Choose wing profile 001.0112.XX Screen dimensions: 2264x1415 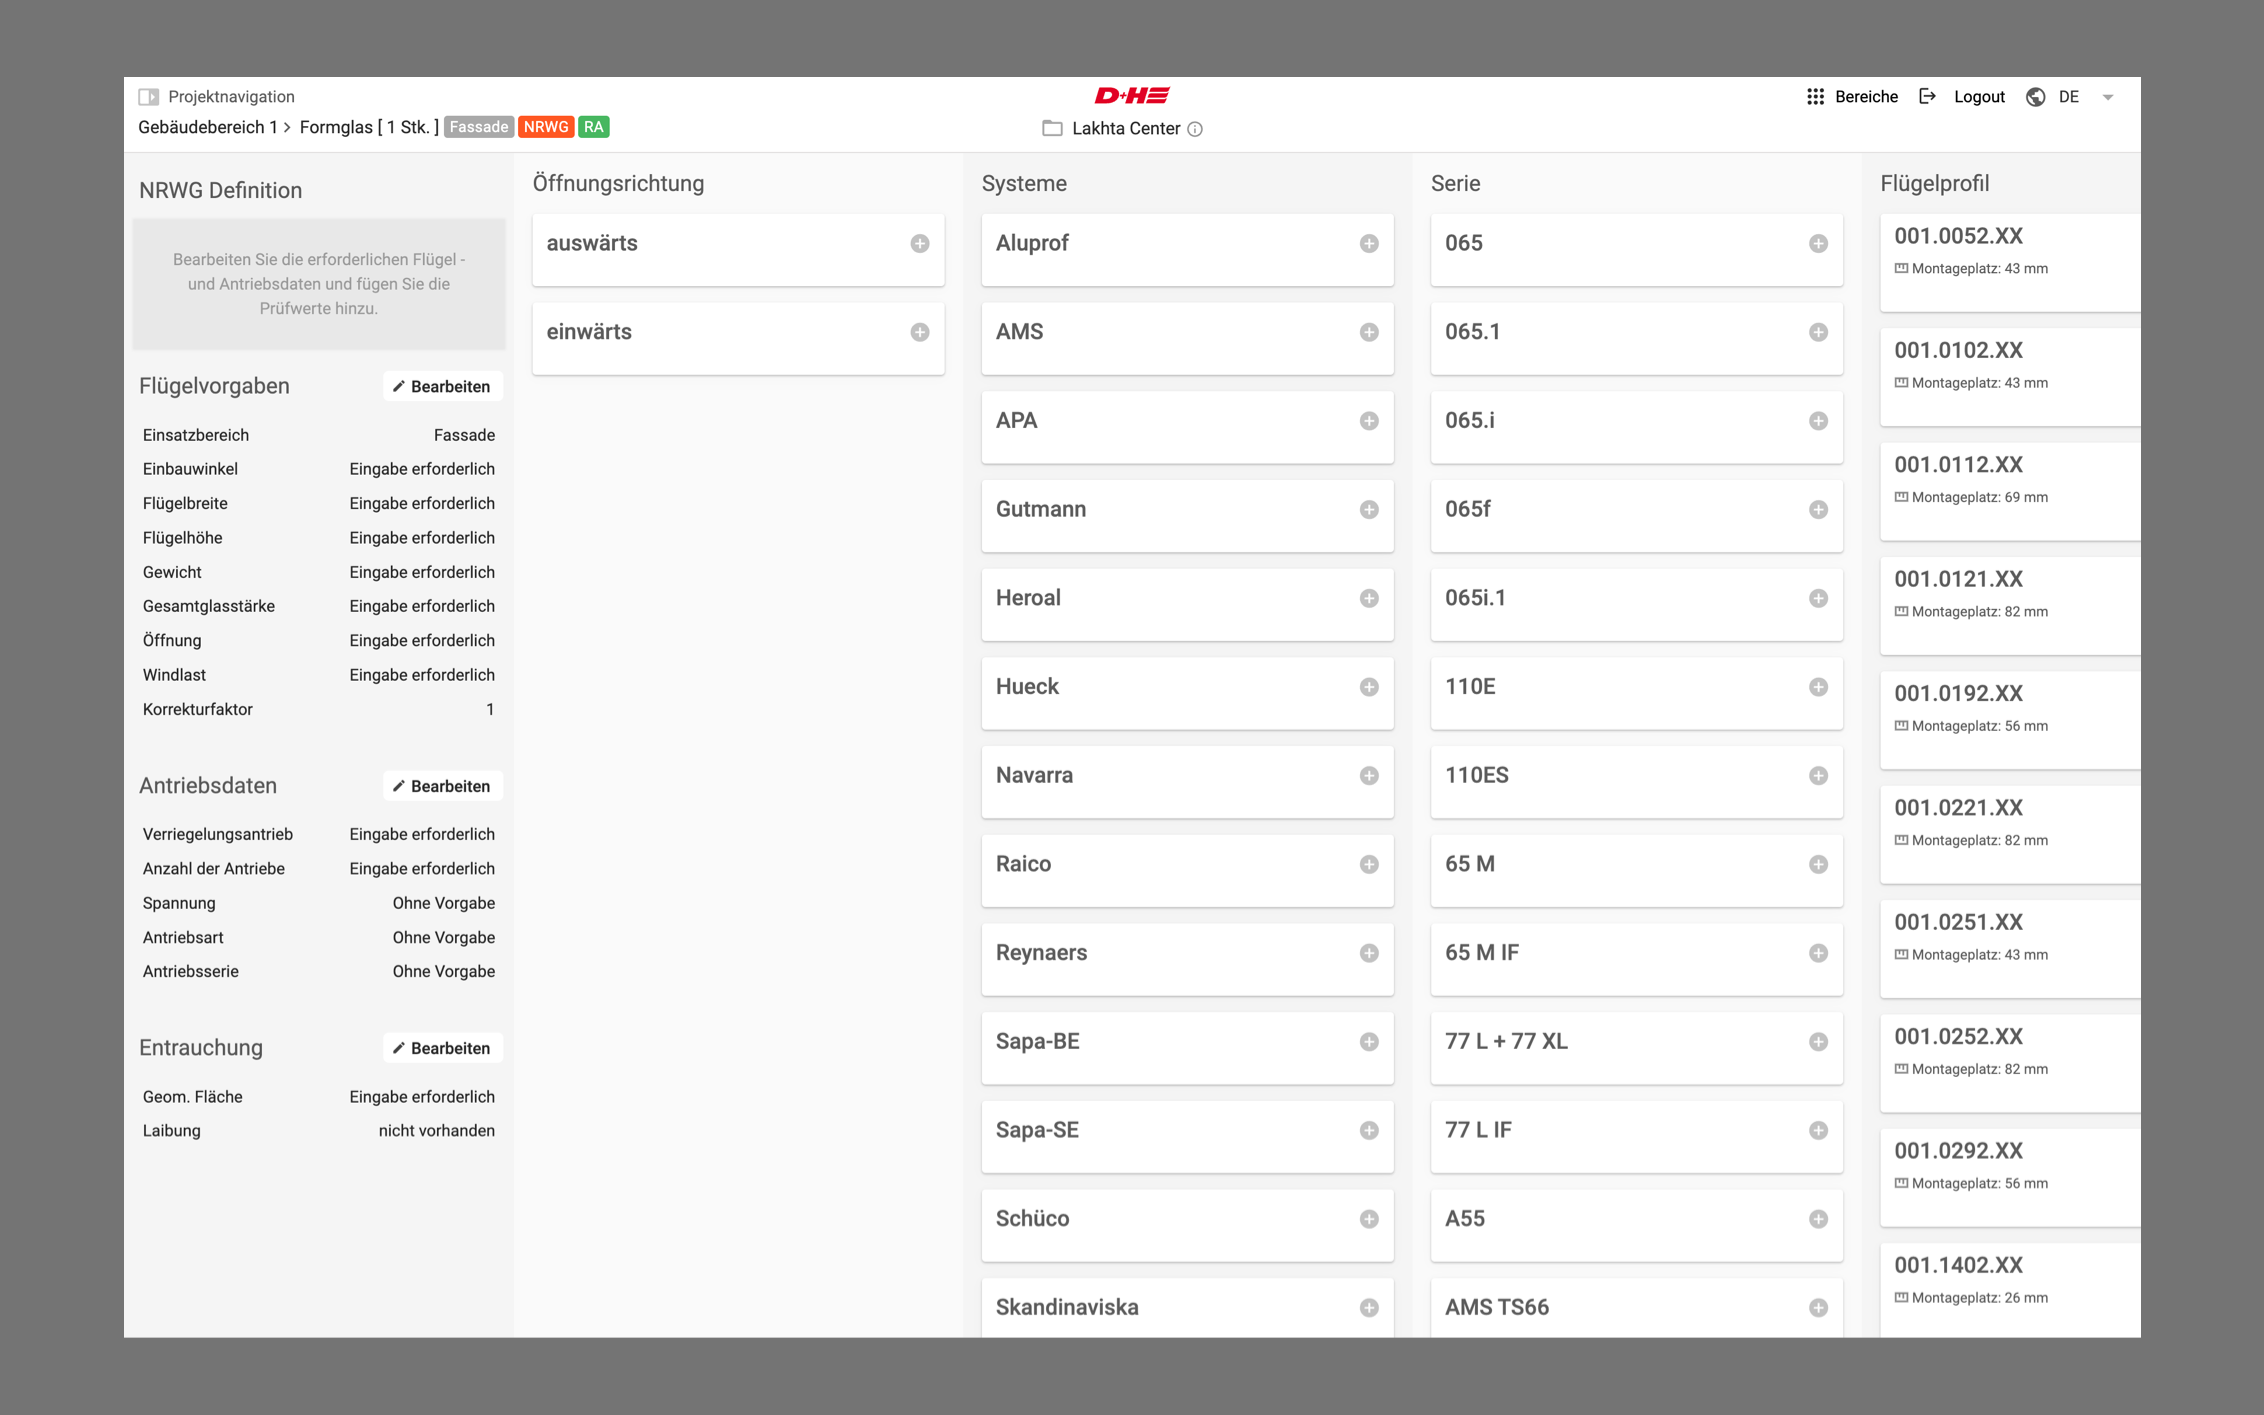[x=2010, y=491]
